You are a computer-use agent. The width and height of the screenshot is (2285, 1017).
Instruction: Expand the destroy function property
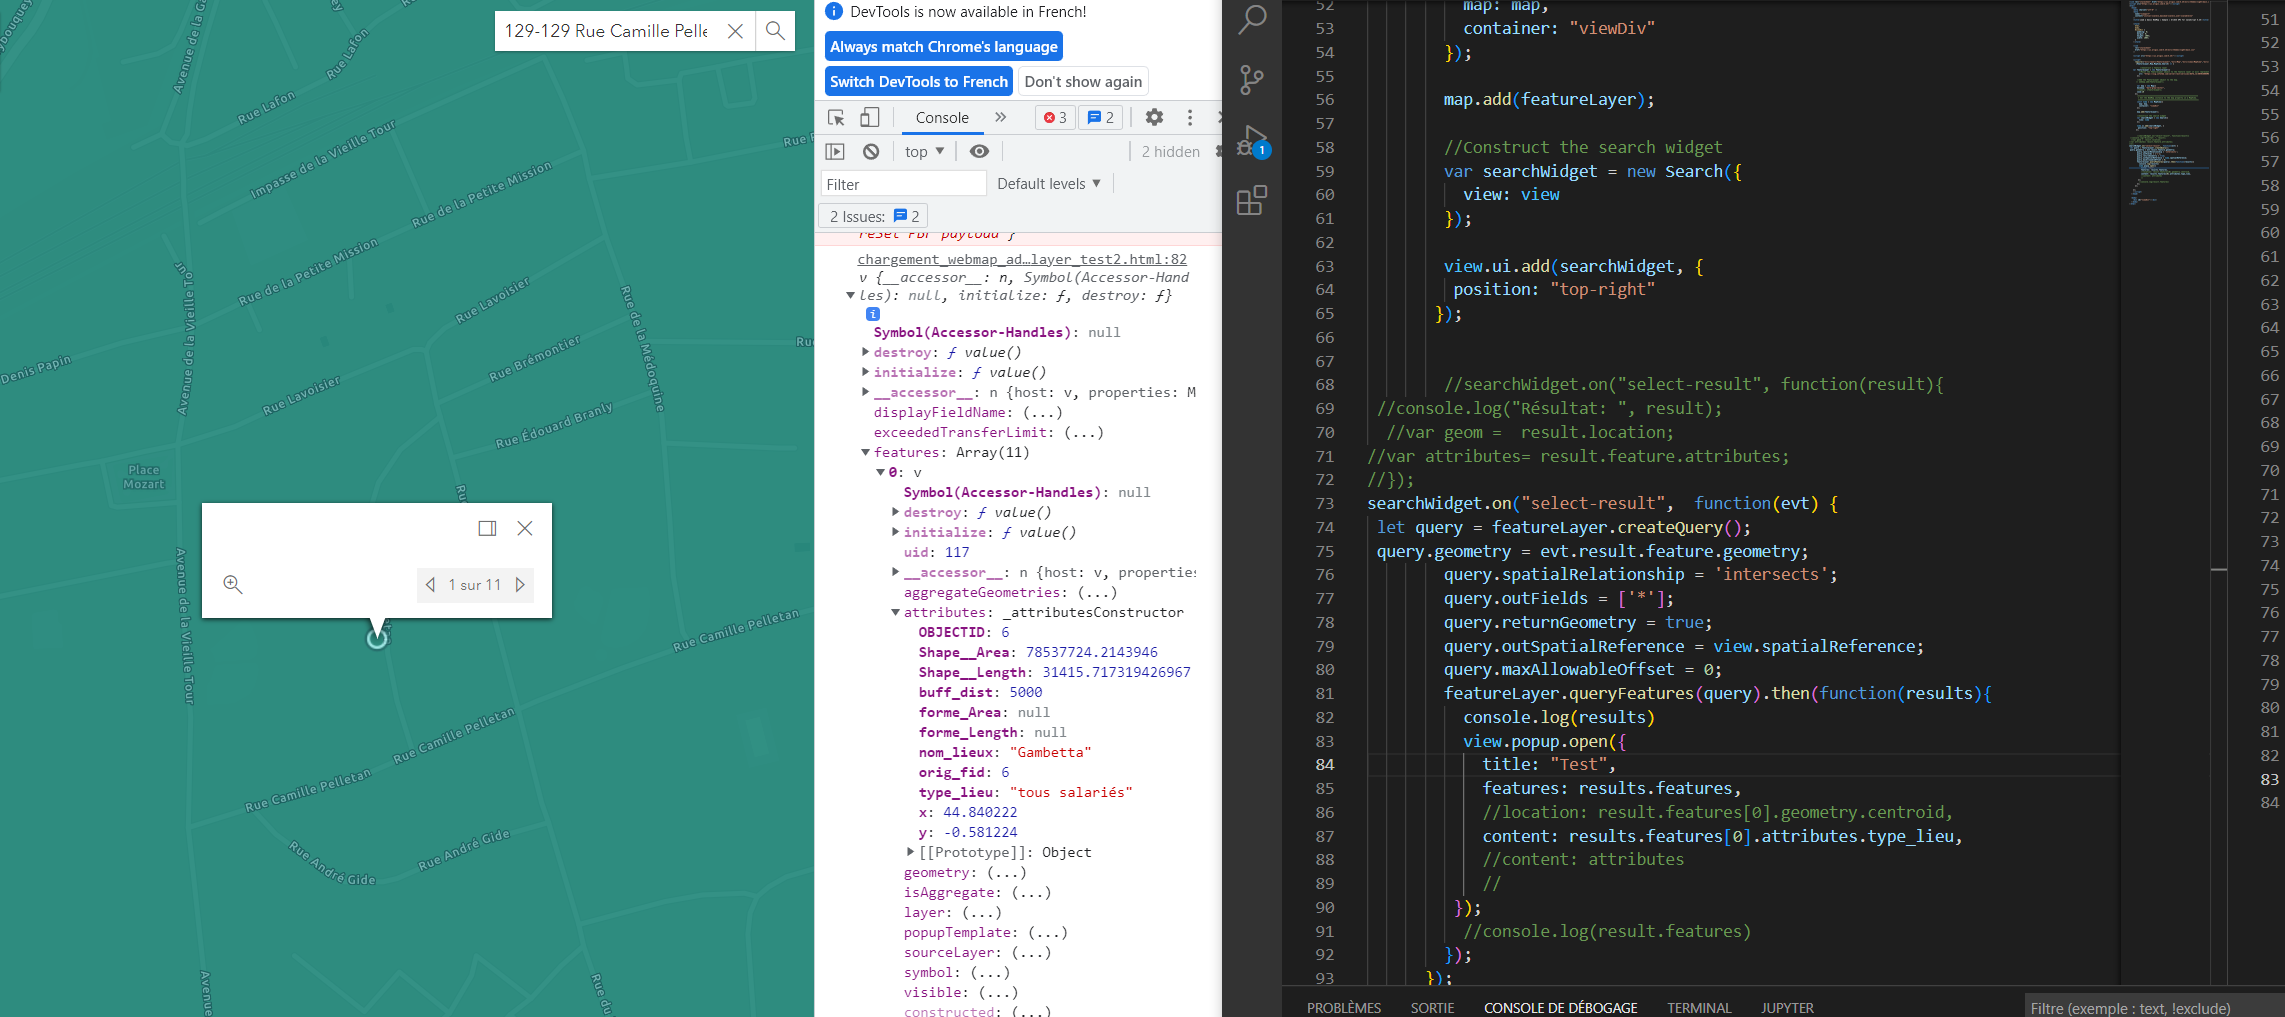pyautogui.click(x=866, y=352)
